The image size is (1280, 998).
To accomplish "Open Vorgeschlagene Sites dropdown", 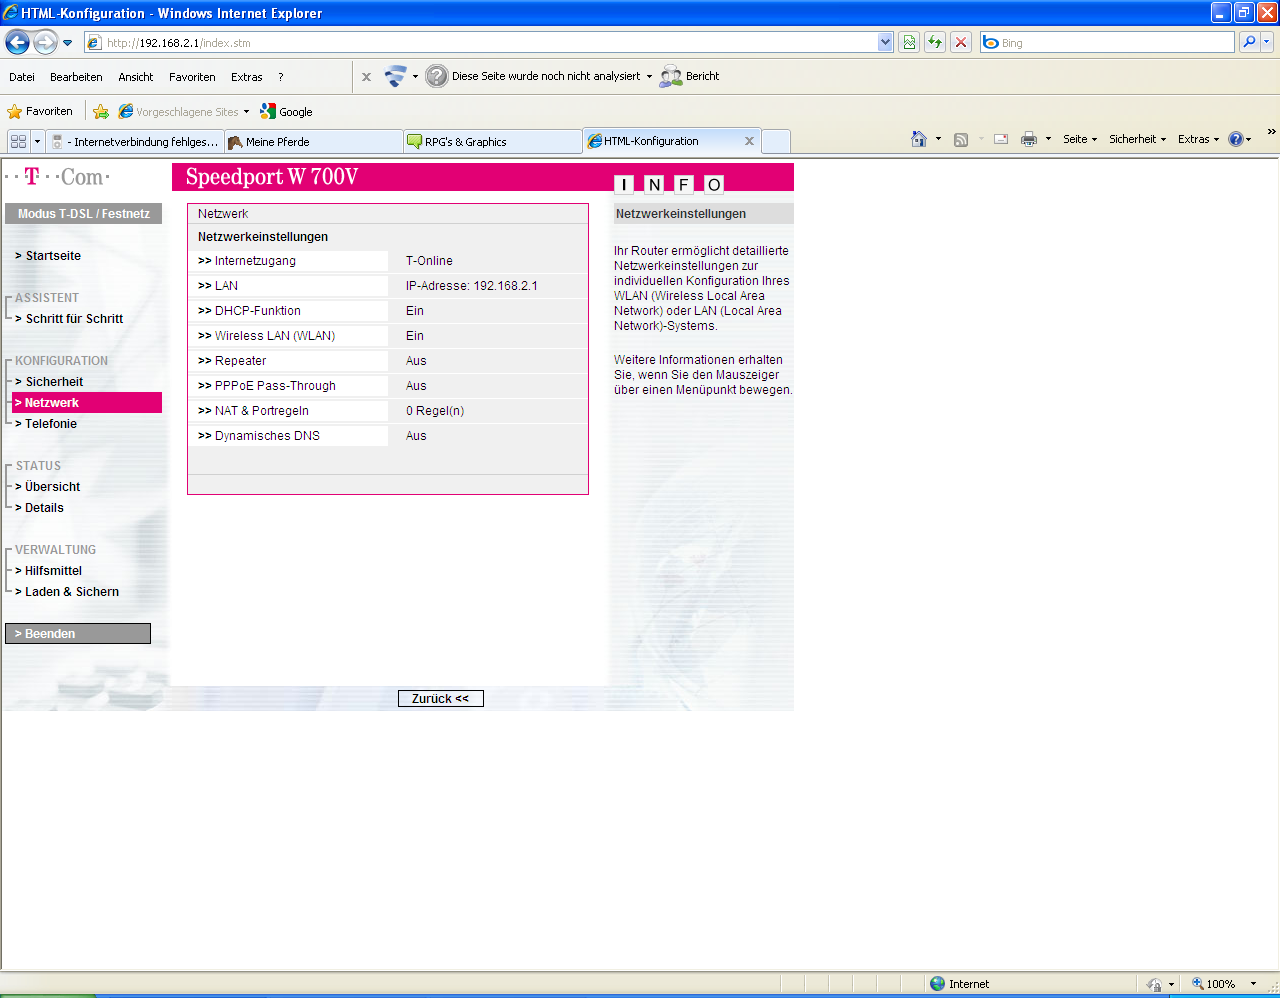I will pos(184,112).
